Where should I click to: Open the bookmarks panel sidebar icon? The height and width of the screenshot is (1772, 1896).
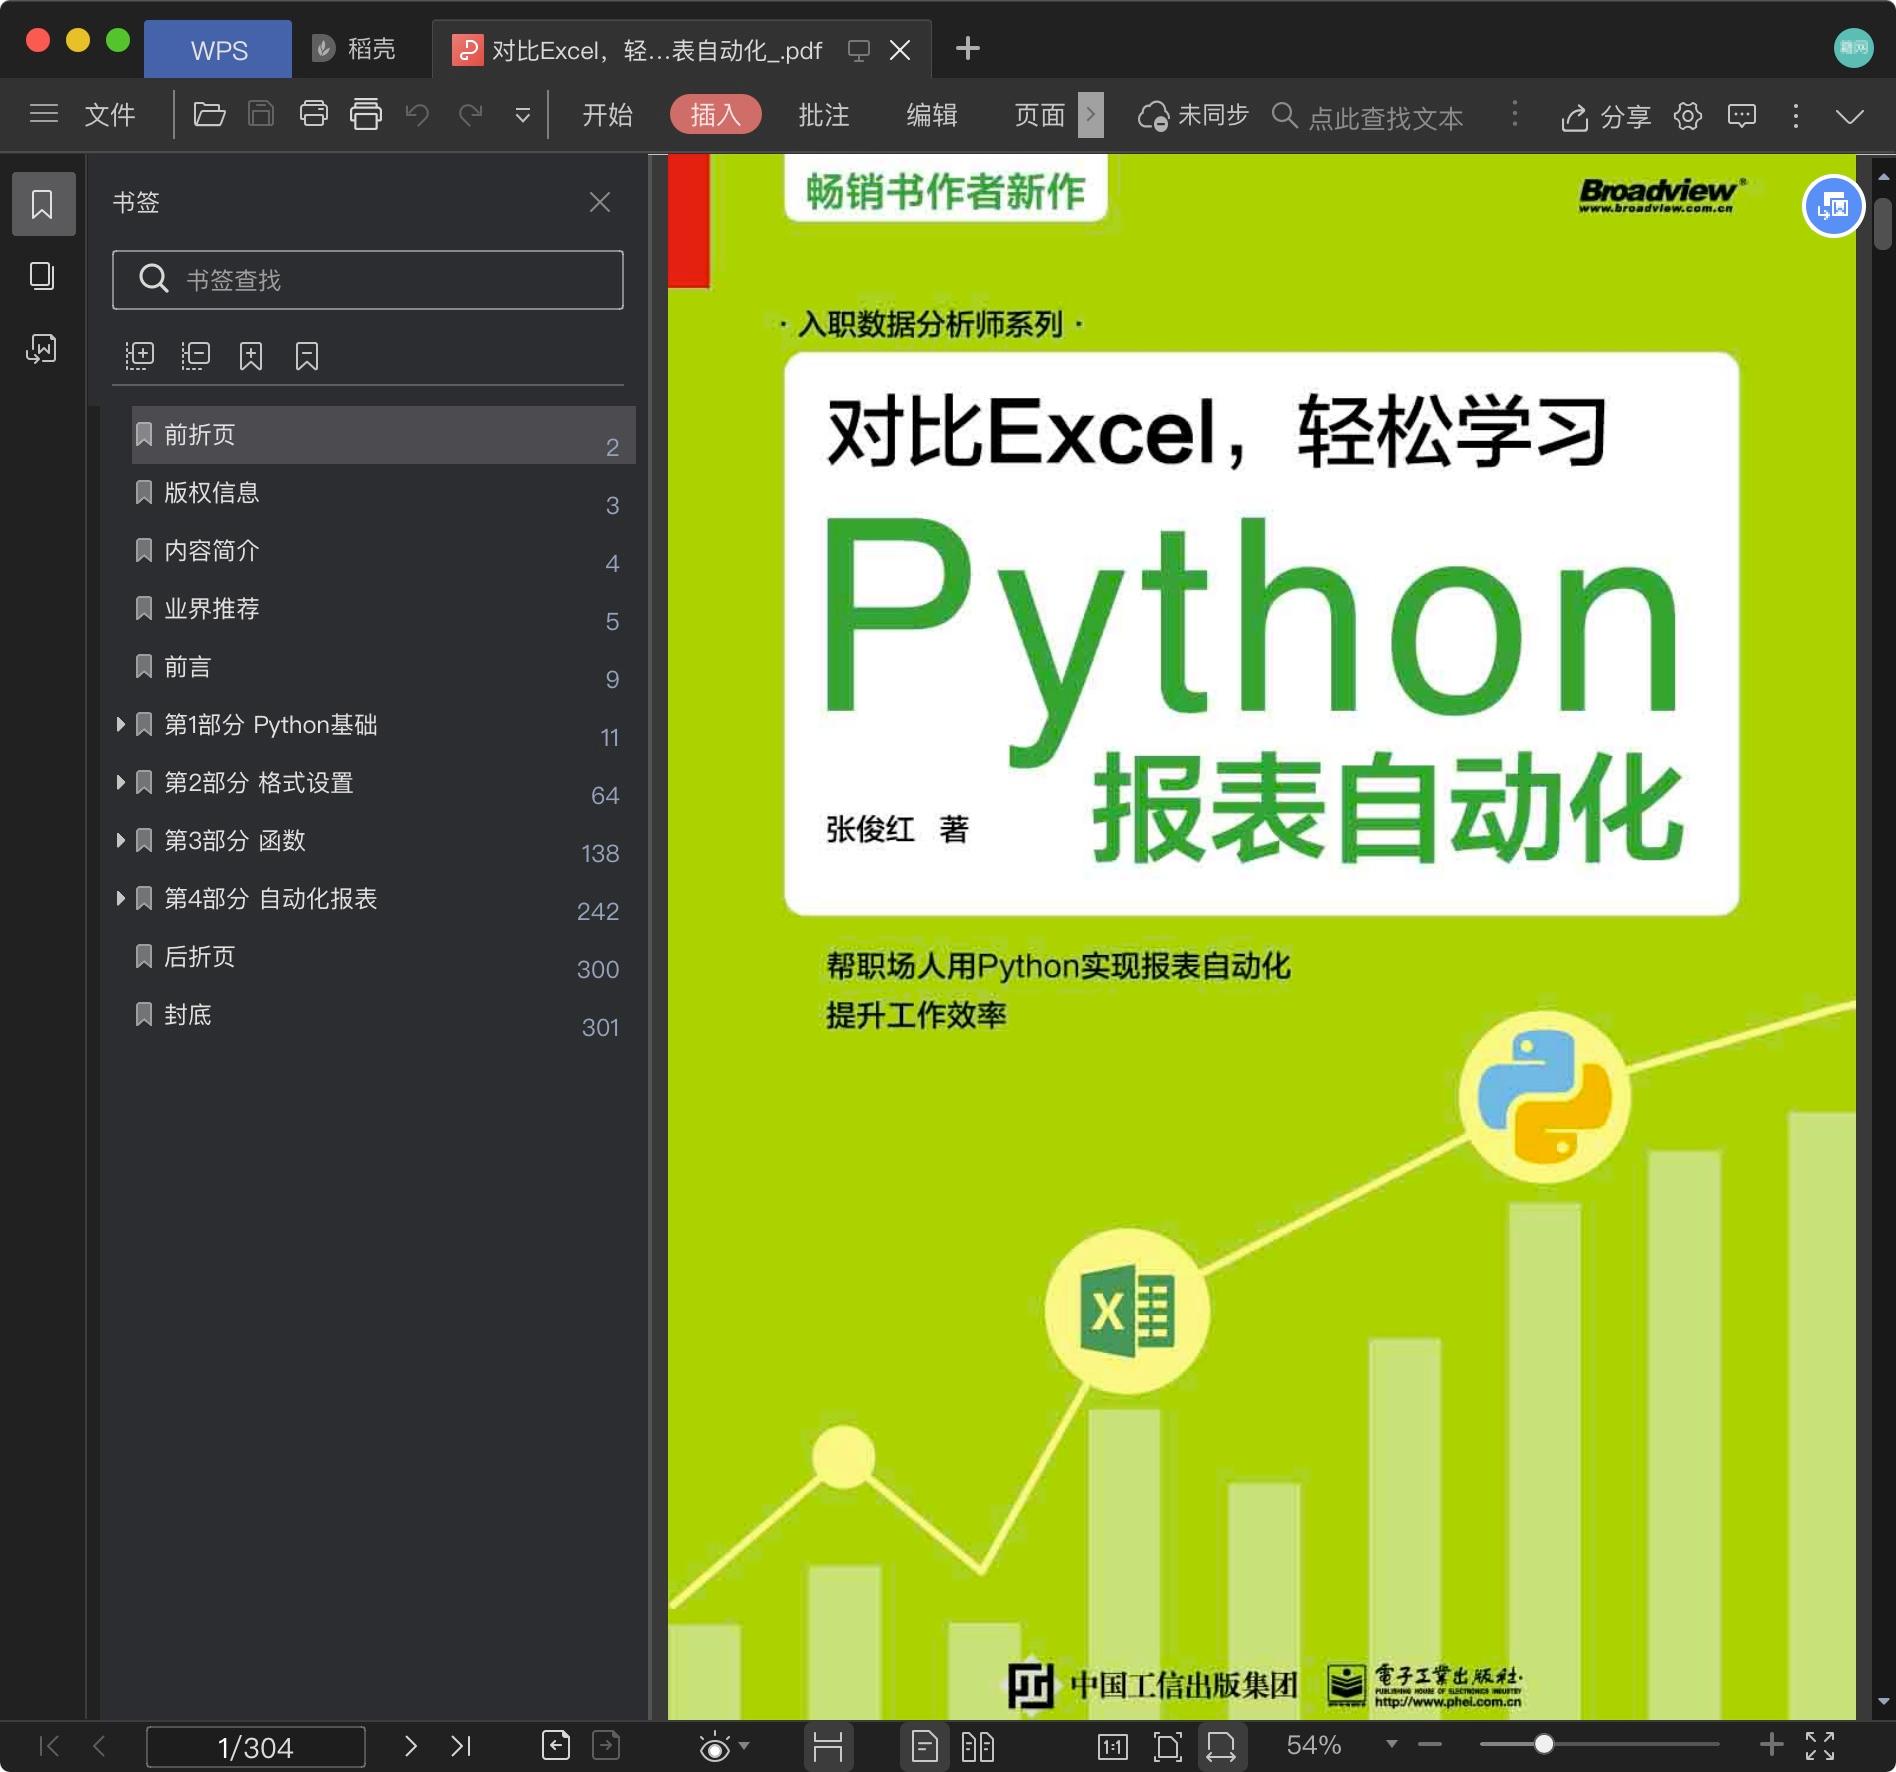pos(43,204)
